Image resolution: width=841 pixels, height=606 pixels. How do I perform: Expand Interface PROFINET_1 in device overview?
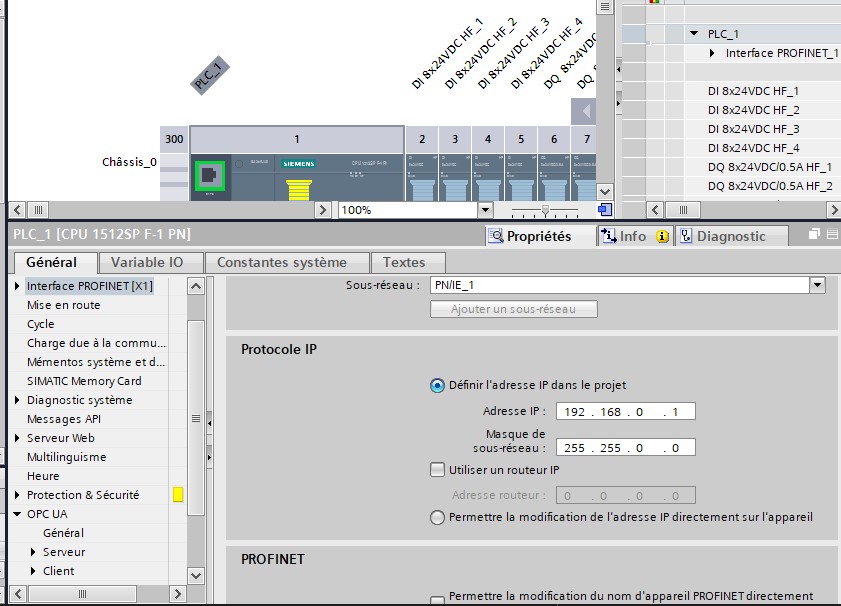pyautogui.click(x=712, y=53)
